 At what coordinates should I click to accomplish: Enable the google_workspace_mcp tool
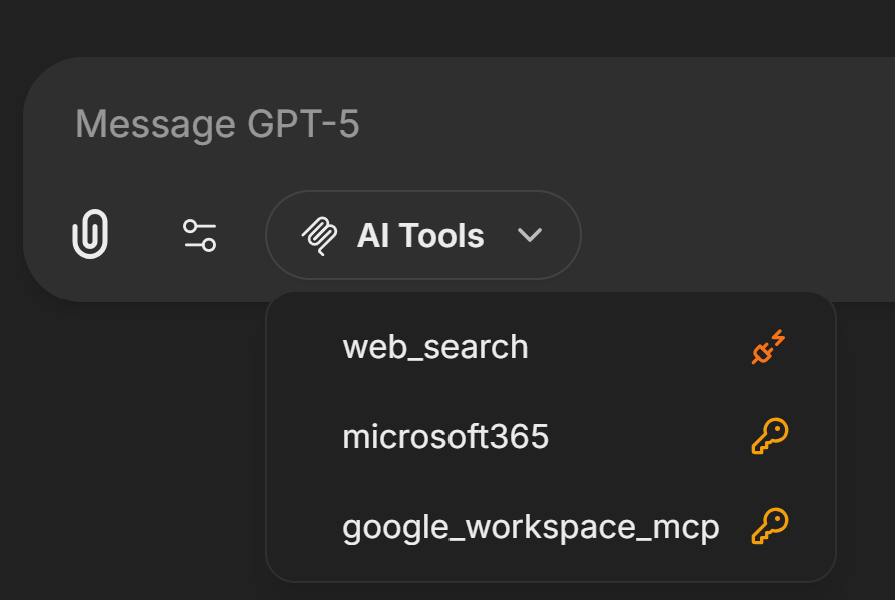530,527
